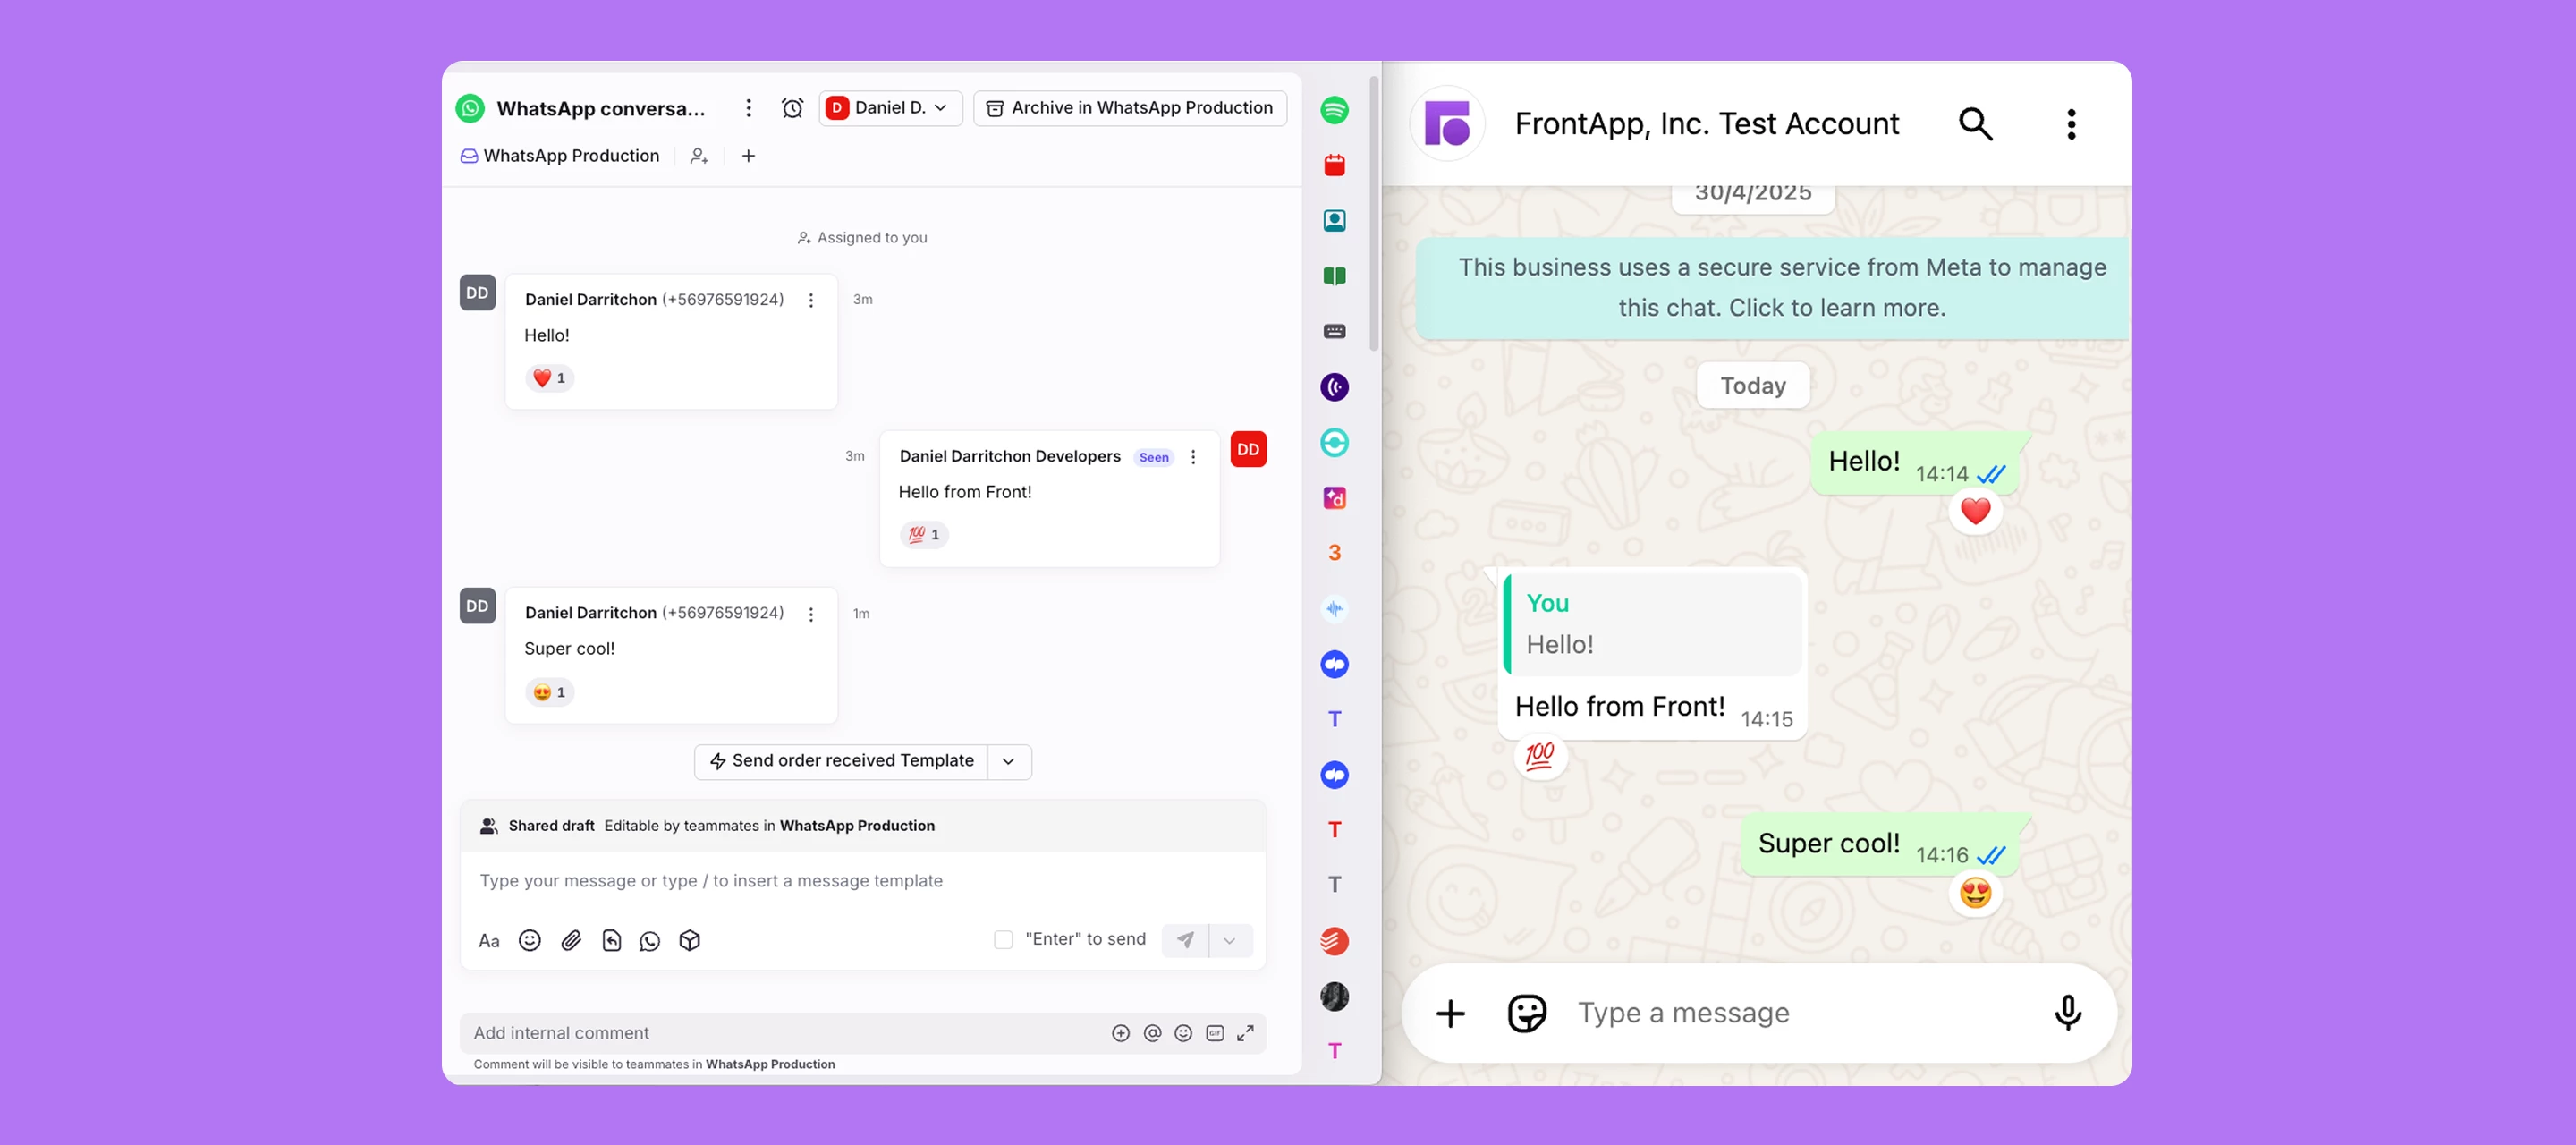2576x1145 pixels.
Task: Open the green book knowledge base icon
Action: point(1334,276)
